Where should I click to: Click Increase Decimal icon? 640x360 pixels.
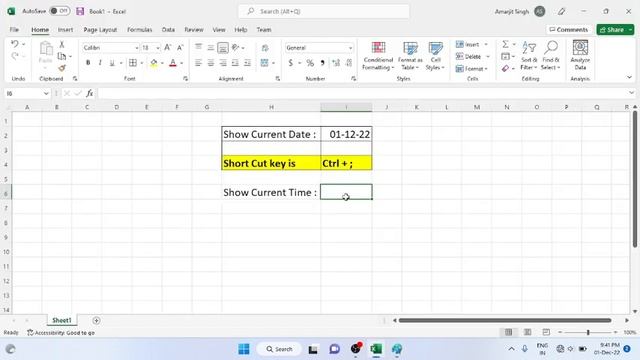336,63
